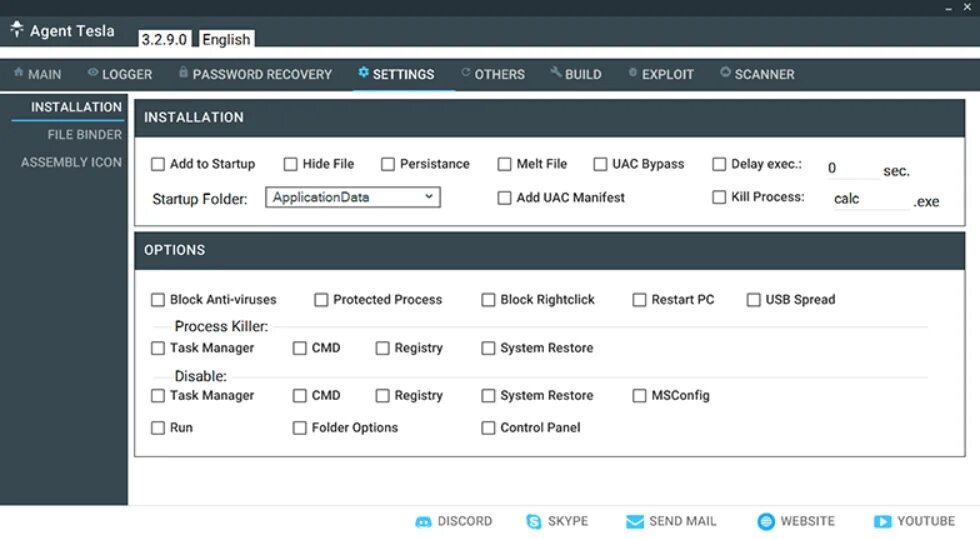Click the Website globe icon

766,522
